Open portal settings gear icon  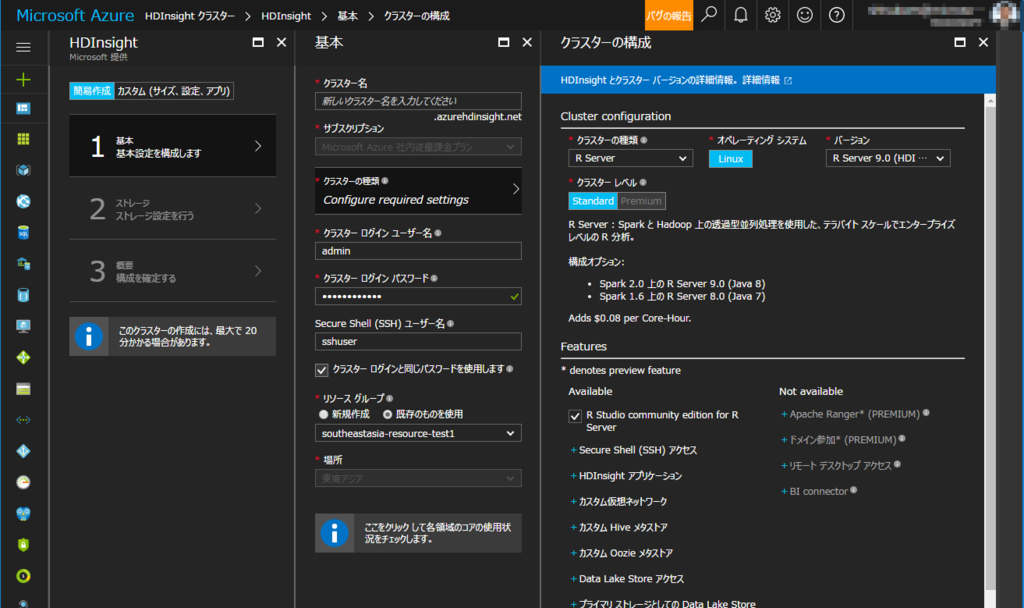click(773, 14)
